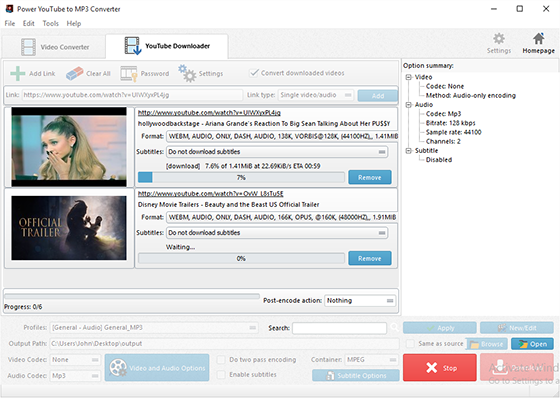Toggle Convert downloaded videos checkbox
The width and height of the screenshot is (560, 398).
(x=254, y=73)
